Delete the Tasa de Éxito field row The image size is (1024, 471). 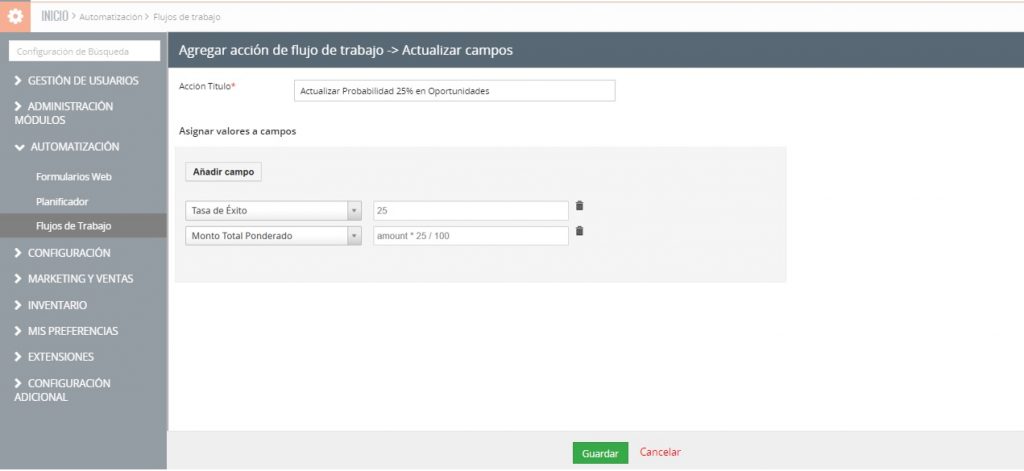coord(579,206)
